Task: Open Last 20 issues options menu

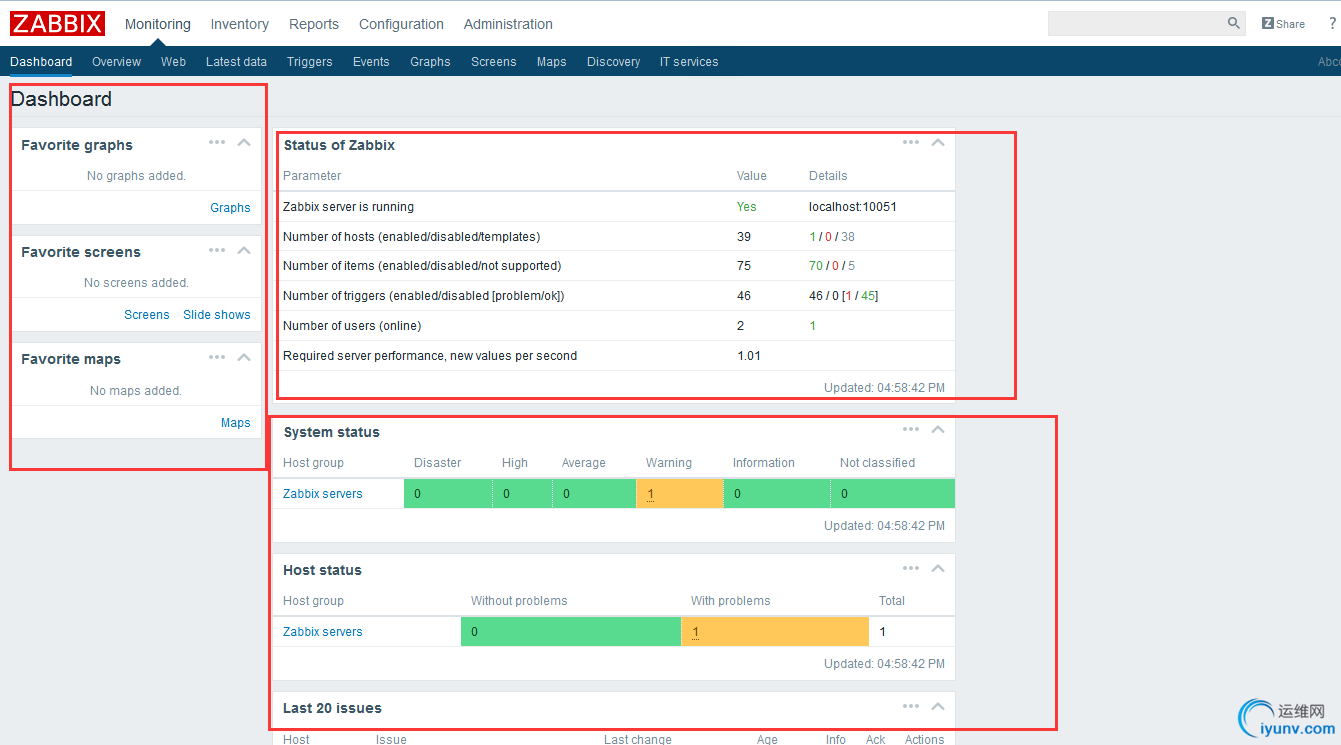Action: [x=911, y=706]
